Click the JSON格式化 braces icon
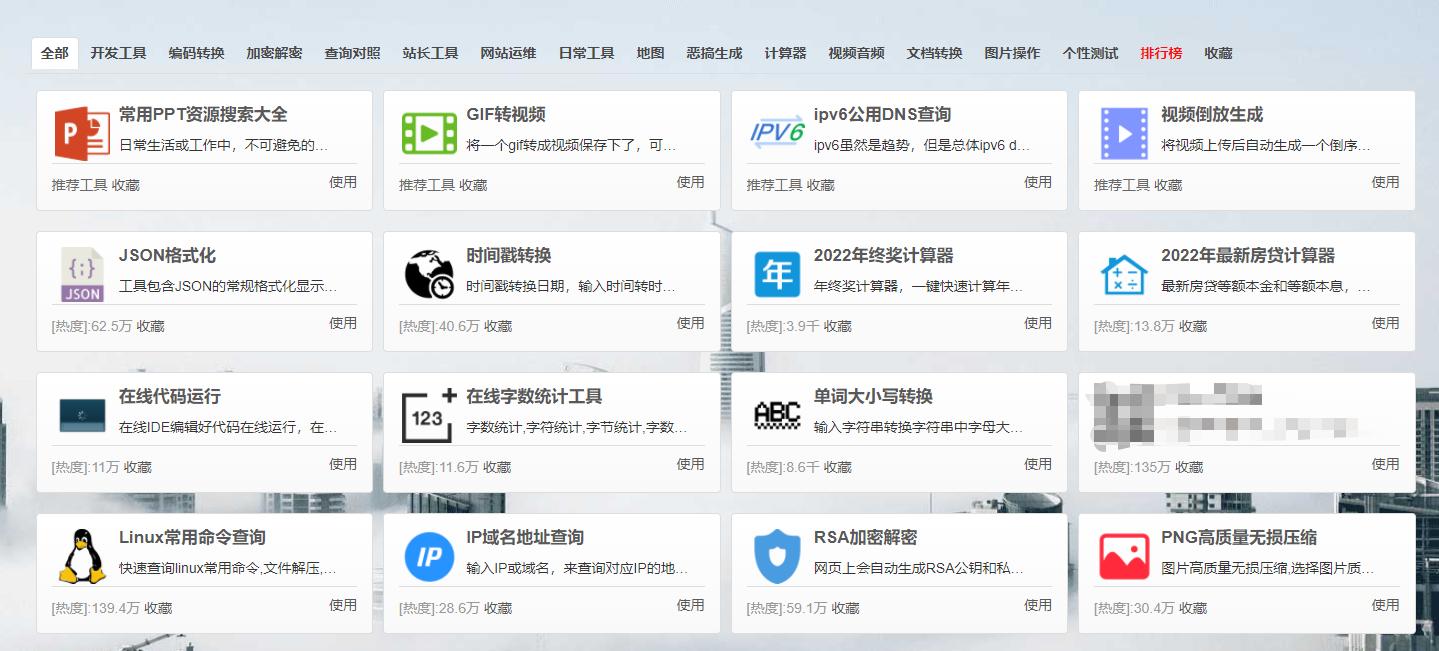Image resolution: width=1439 pixels, height=651 pixels. (82, 272)
